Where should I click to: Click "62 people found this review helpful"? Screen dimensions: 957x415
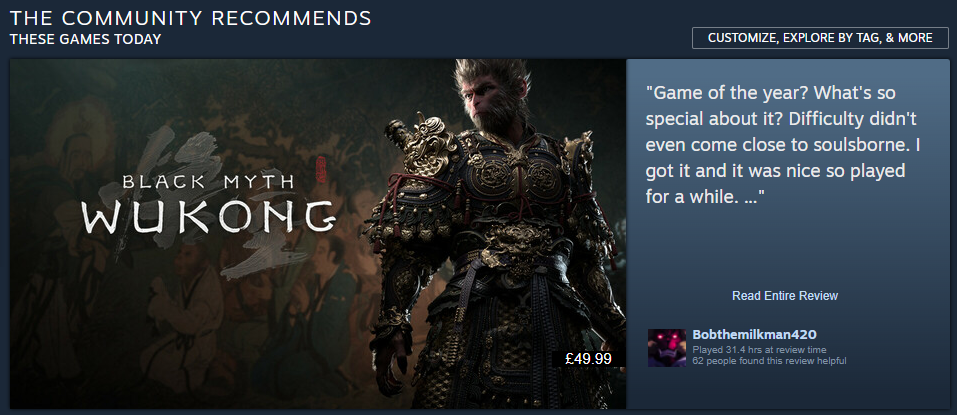[x=769, y=361]
